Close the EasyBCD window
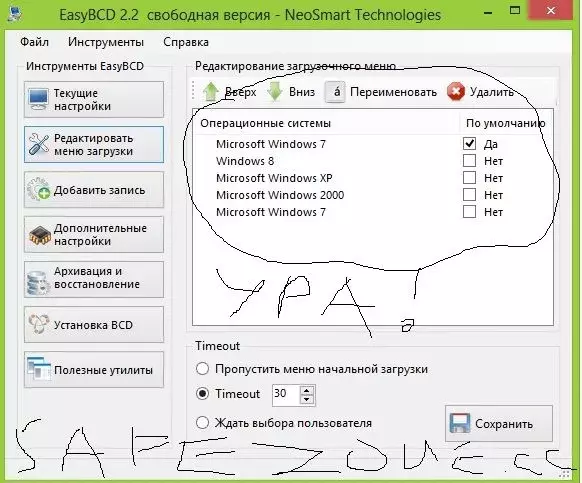 [x=551, y=10]
